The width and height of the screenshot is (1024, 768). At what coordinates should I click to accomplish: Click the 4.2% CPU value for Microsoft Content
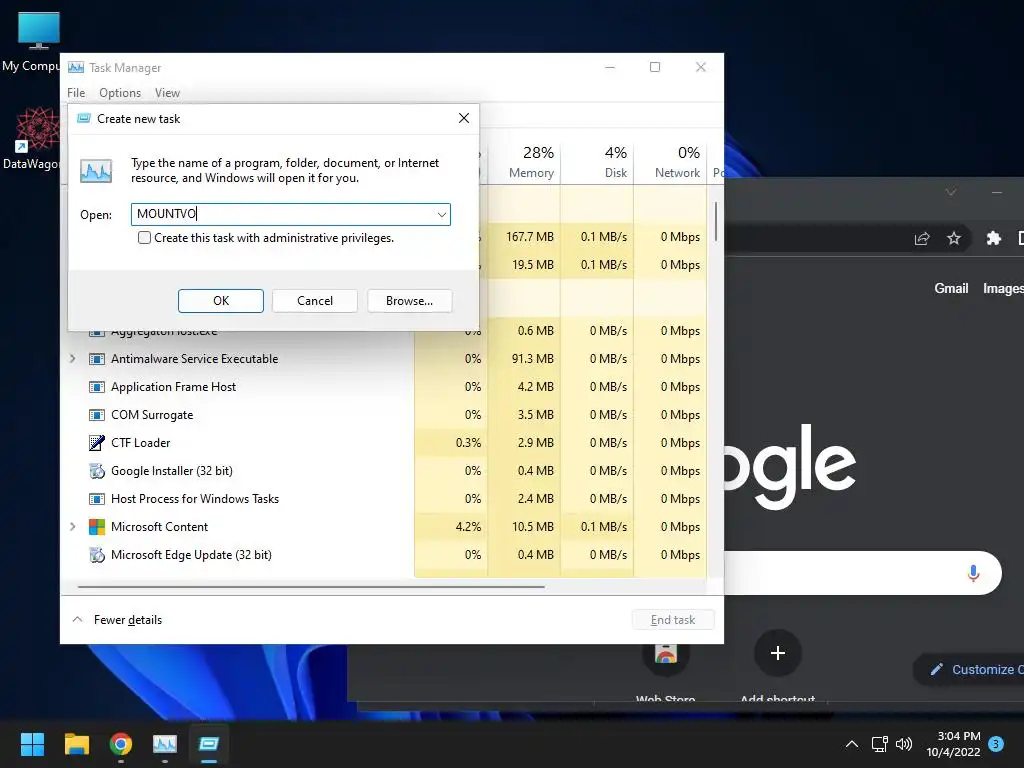click(x=468, y=526)
